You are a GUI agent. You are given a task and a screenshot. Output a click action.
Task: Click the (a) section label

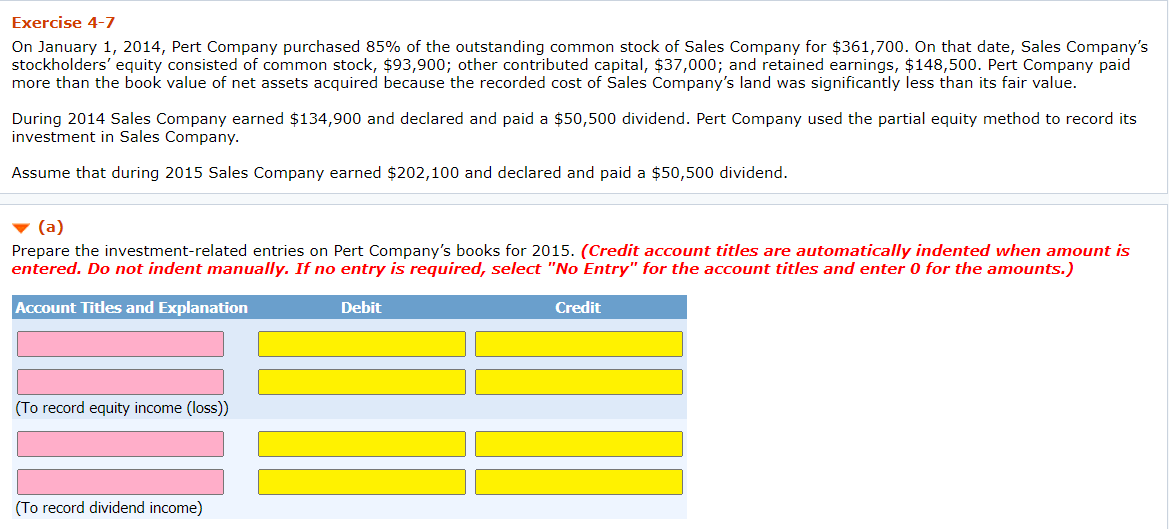50,227
